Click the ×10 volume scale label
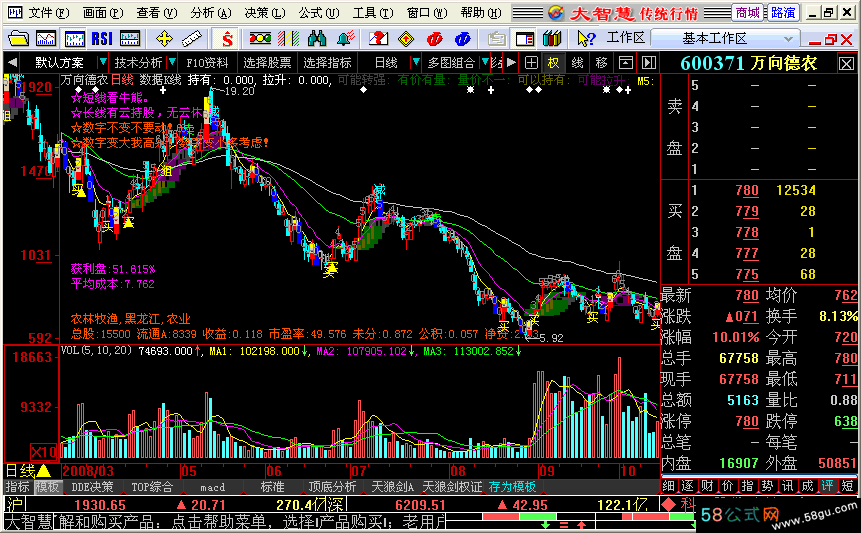861x533 pixels. click(44, 452)
